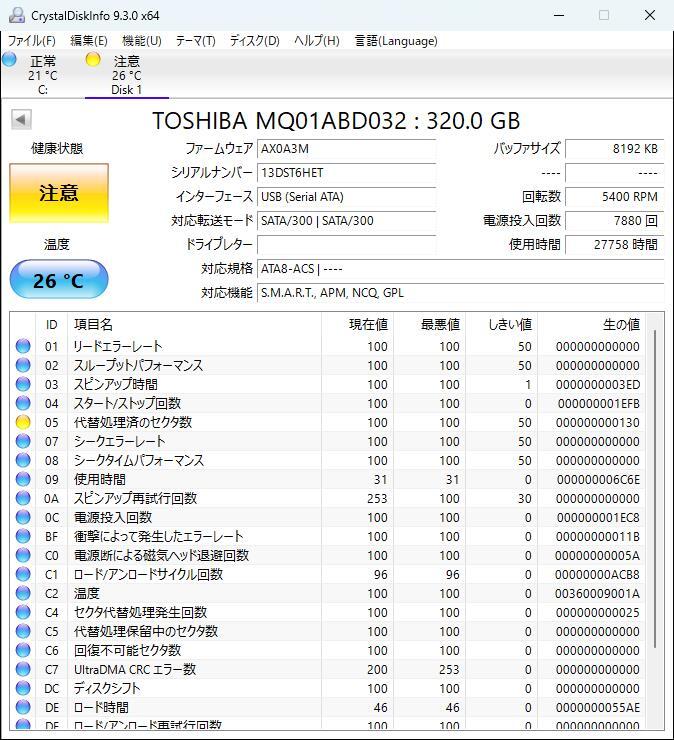This screenshot has height=740, width=674.
Task: Open the ファイル(F) menu
Action: [32, 41]
